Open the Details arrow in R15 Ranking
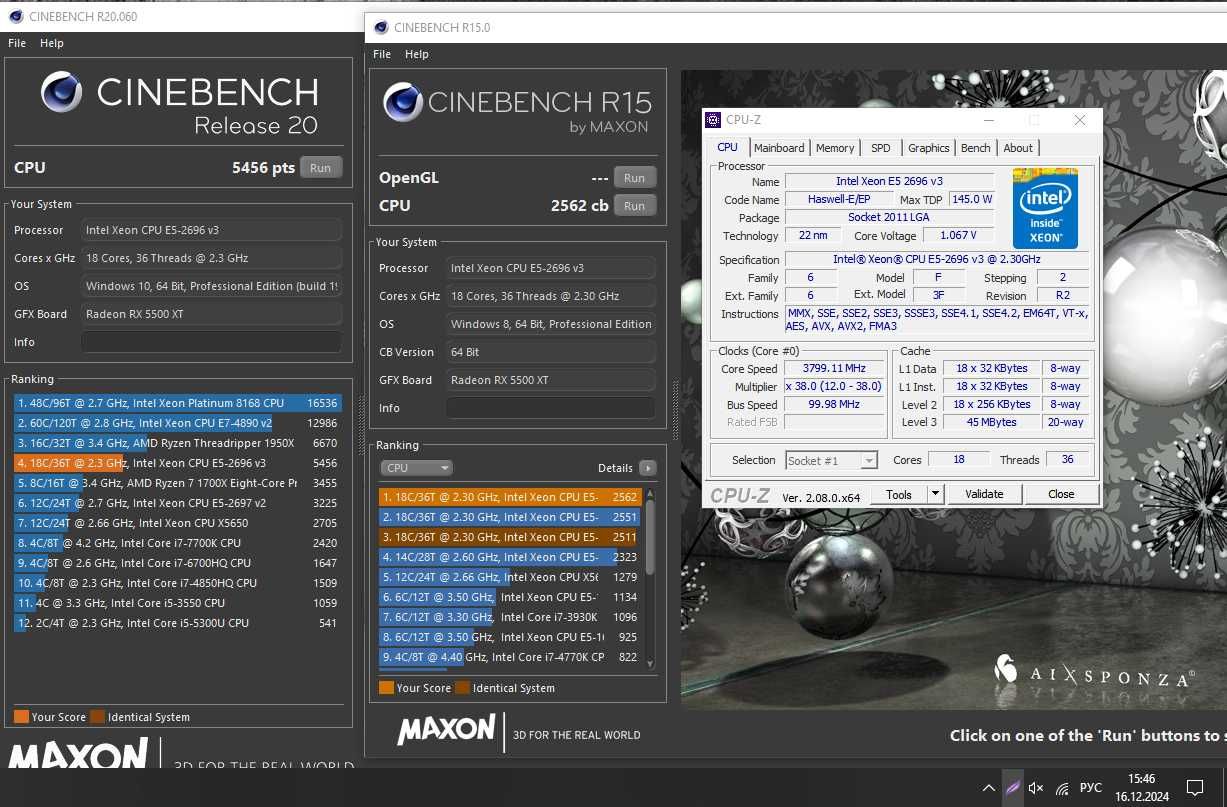The image size is (1227, 807). pyautogui.click(x=648, y=468)
